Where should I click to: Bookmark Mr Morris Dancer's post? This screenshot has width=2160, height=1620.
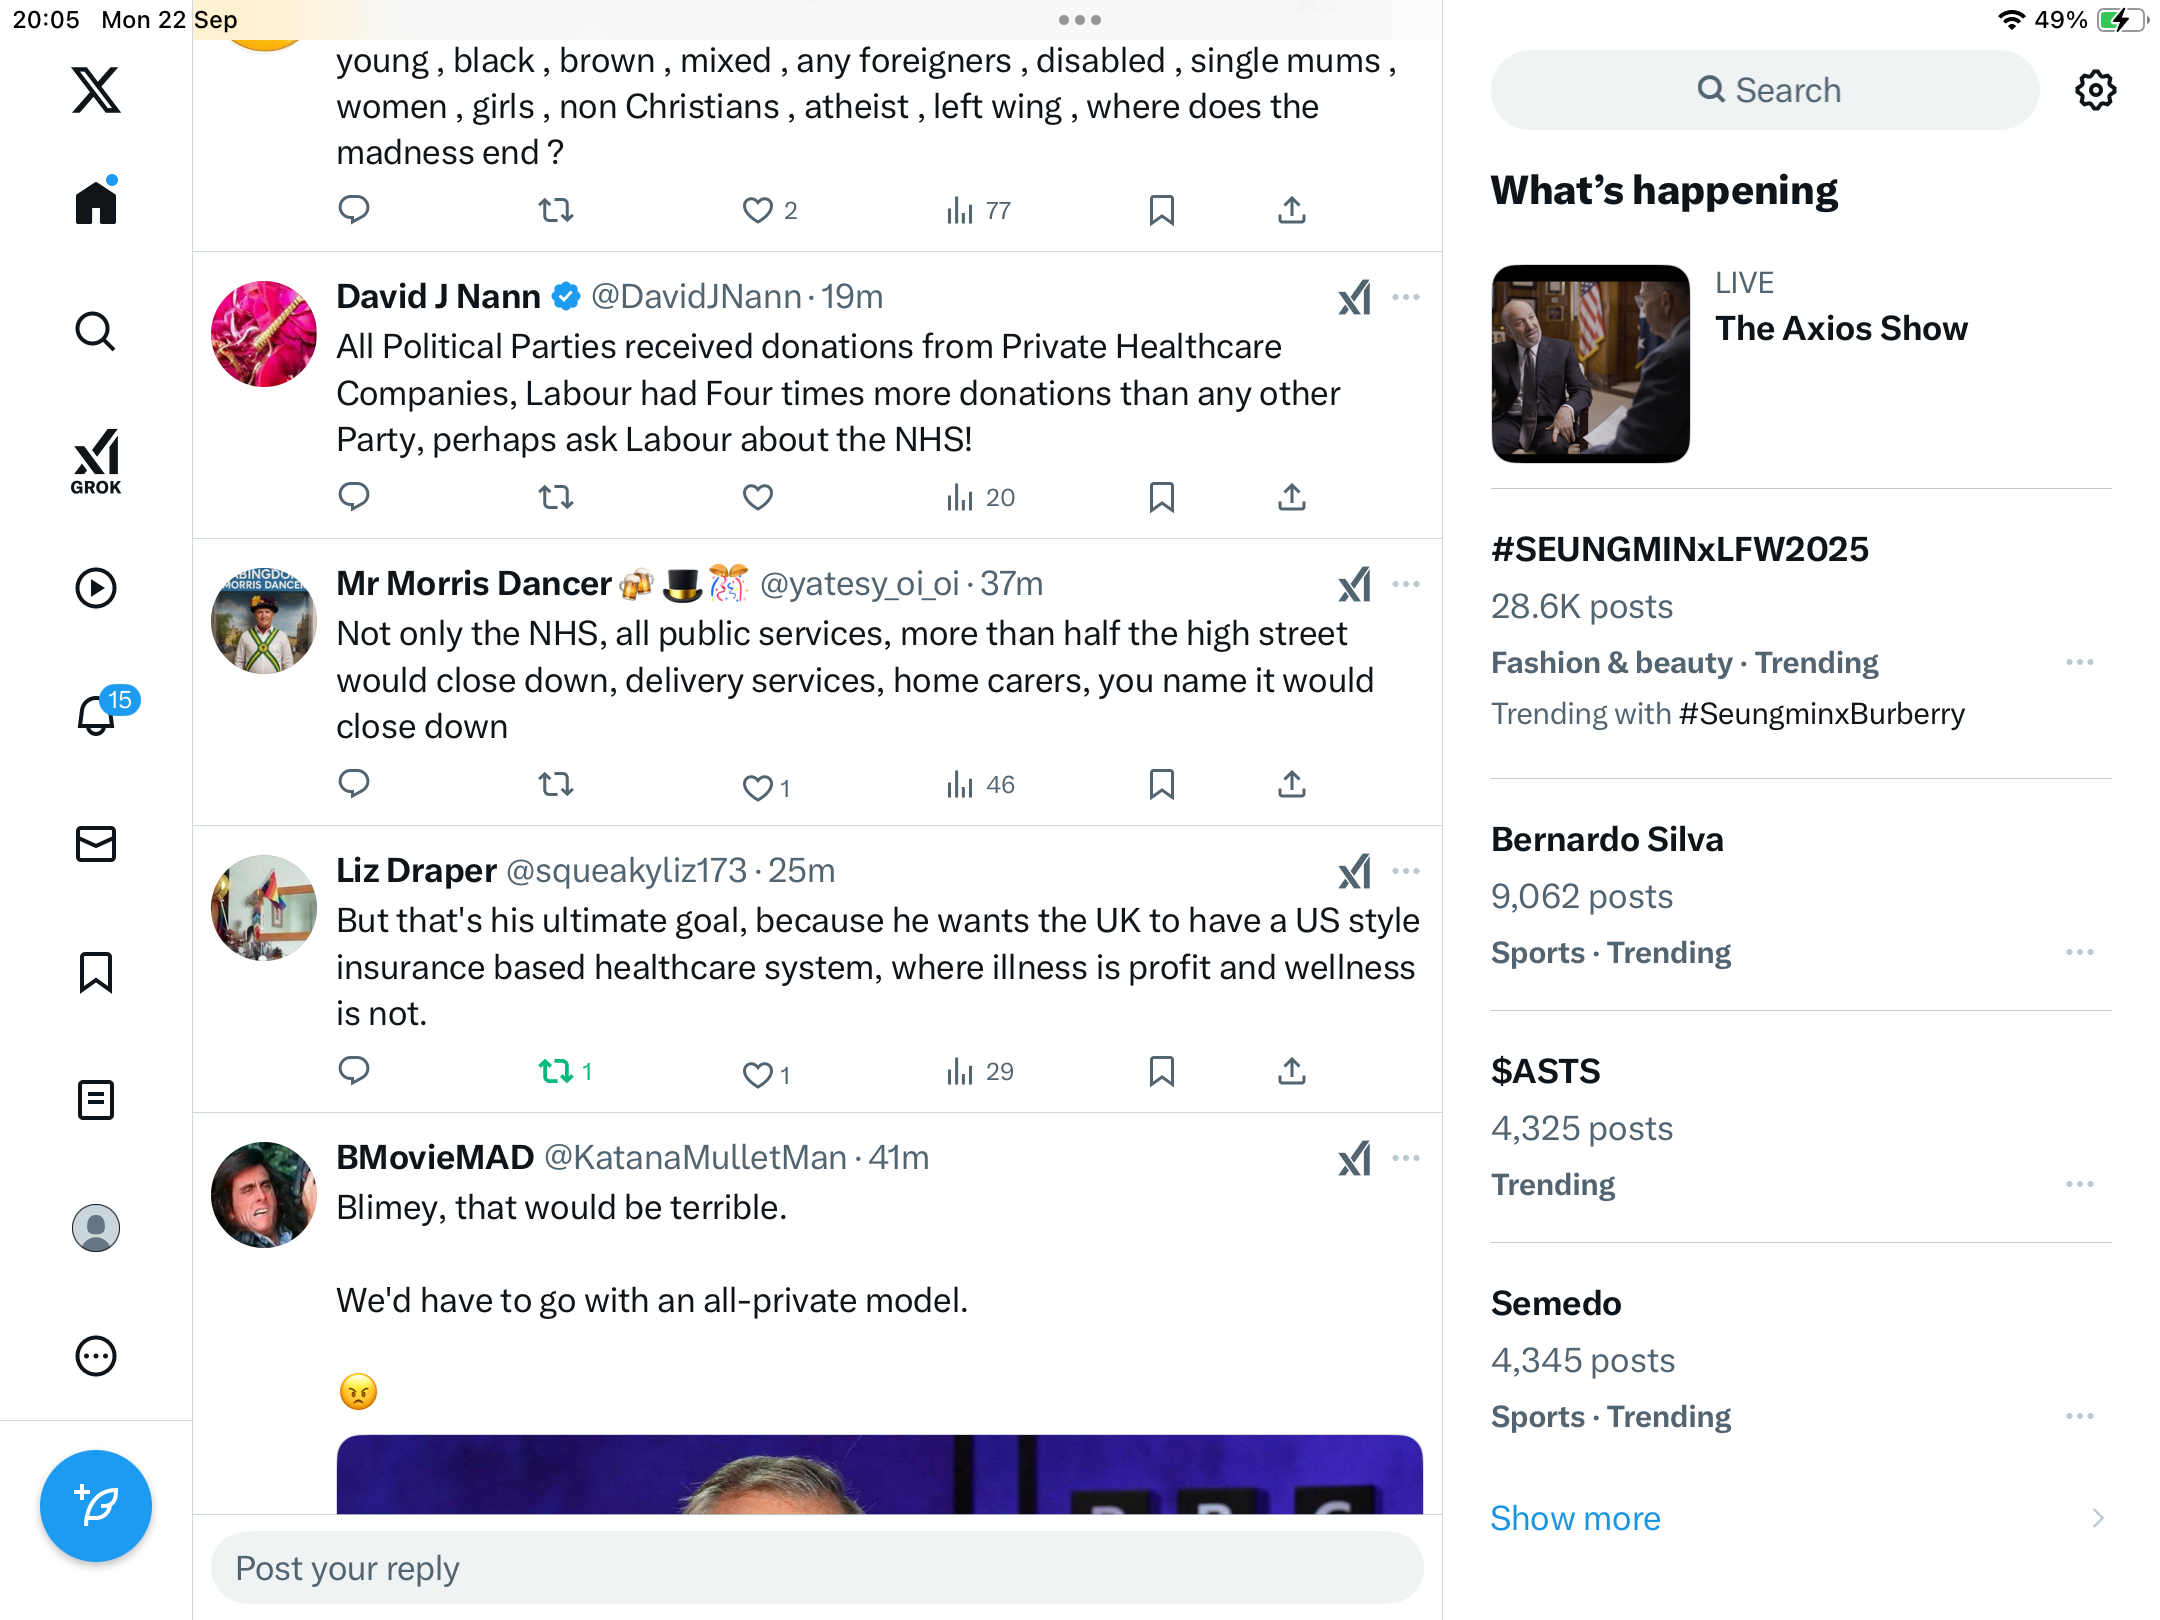coord(1161,785)
